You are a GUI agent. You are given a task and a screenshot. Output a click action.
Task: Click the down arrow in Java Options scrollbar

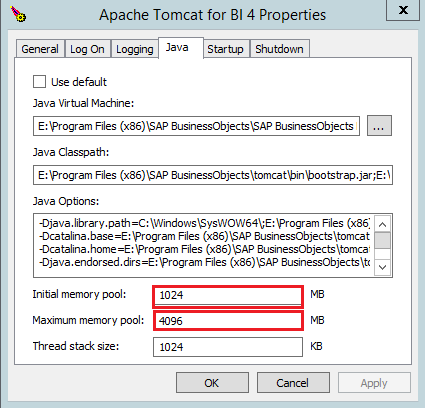click(x=382, y=267)
